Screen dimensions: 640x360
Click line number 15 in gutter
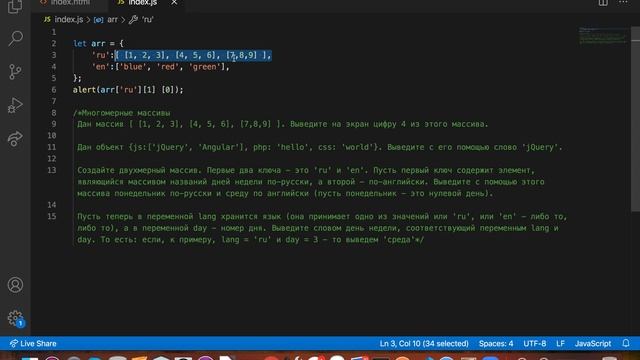(x=52, y=216)
